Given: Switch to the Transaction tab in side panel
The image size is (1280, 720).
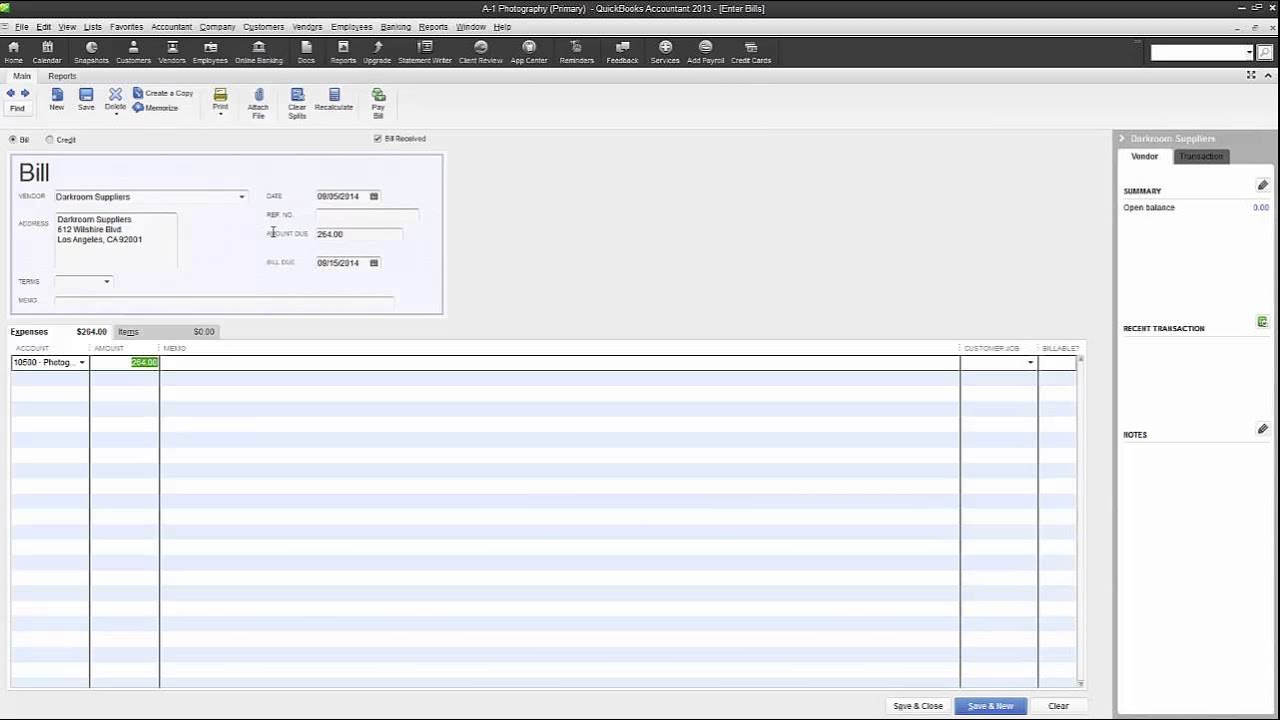Looking at the screenshot, I should [x=1201, y=156].
